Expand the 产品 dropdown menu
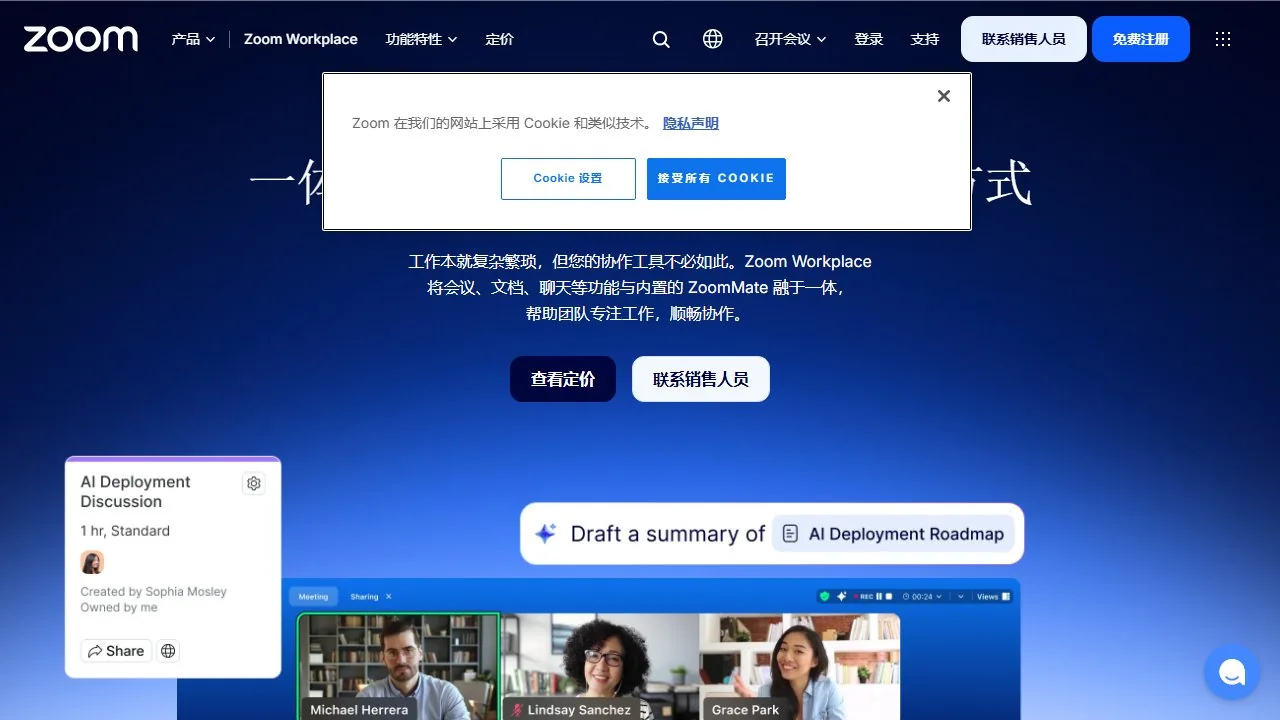Image resolution: width=1280 pixels, height=720 pixels. [x=193, y=39]
